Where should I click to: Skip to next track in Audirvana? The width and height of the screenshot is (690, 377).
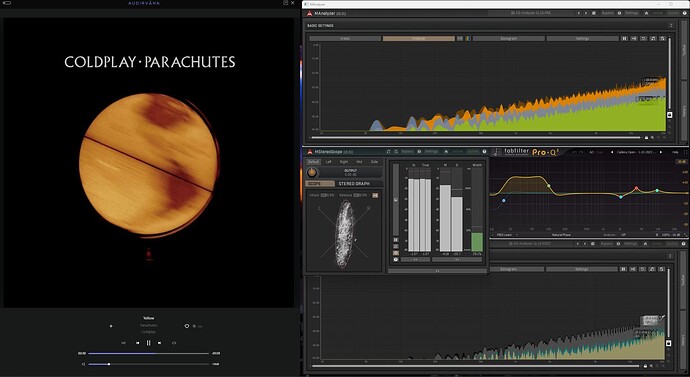pos(159,343)
